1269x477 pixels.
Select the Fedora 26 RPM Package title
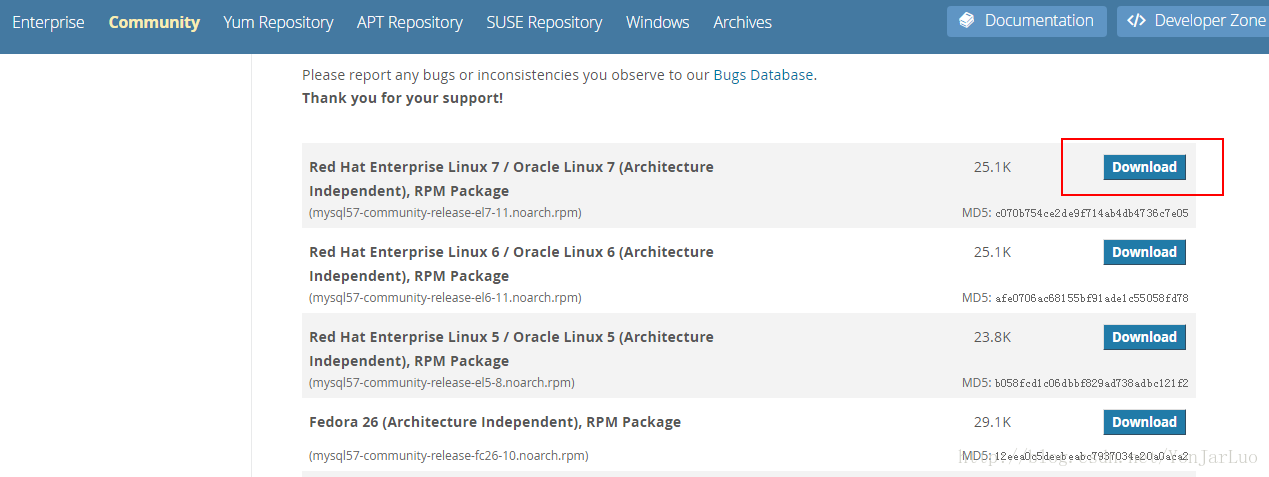(x=495, y=422)
